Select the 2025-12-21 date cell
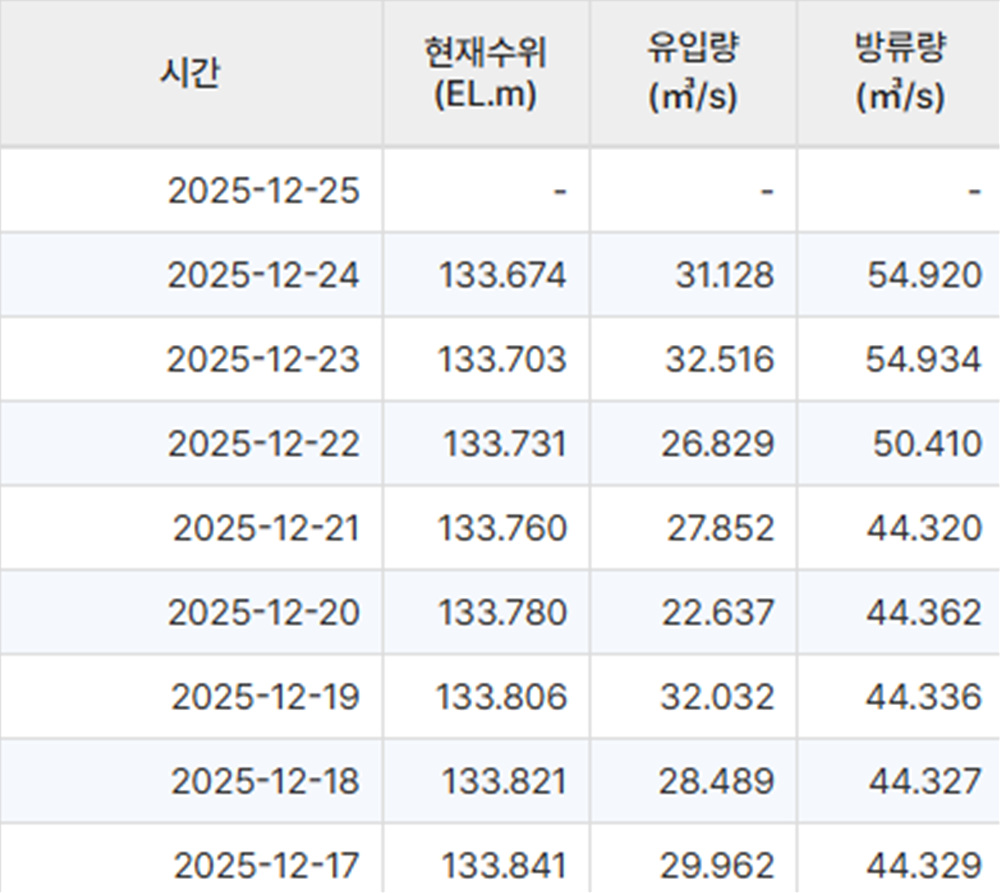 [266, 527]
